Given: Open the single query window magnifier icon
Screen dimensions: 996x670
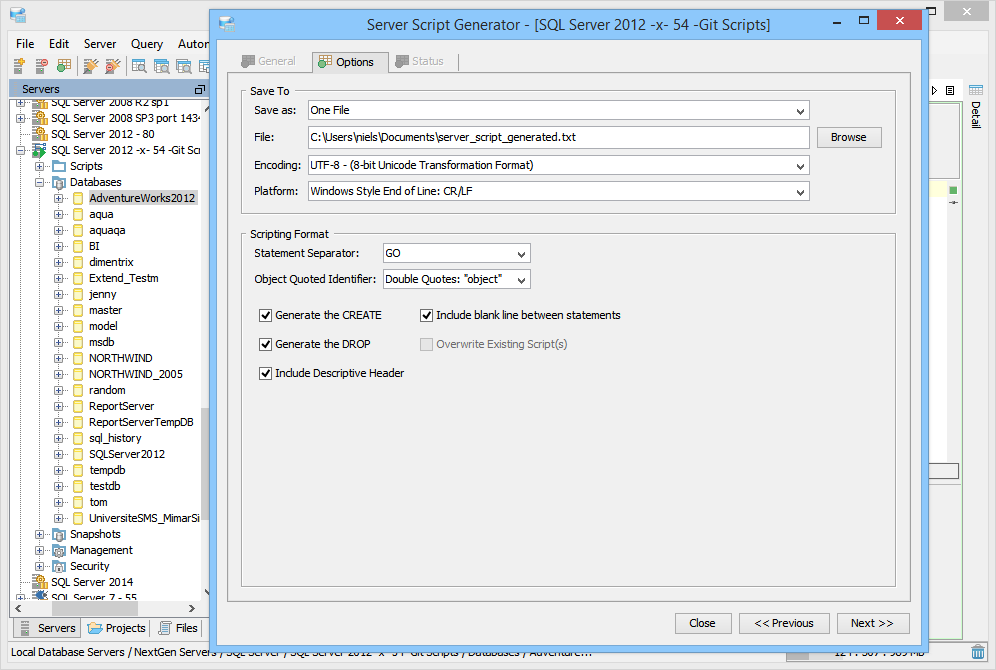Looking at the screenshot, I should (139, 65).
